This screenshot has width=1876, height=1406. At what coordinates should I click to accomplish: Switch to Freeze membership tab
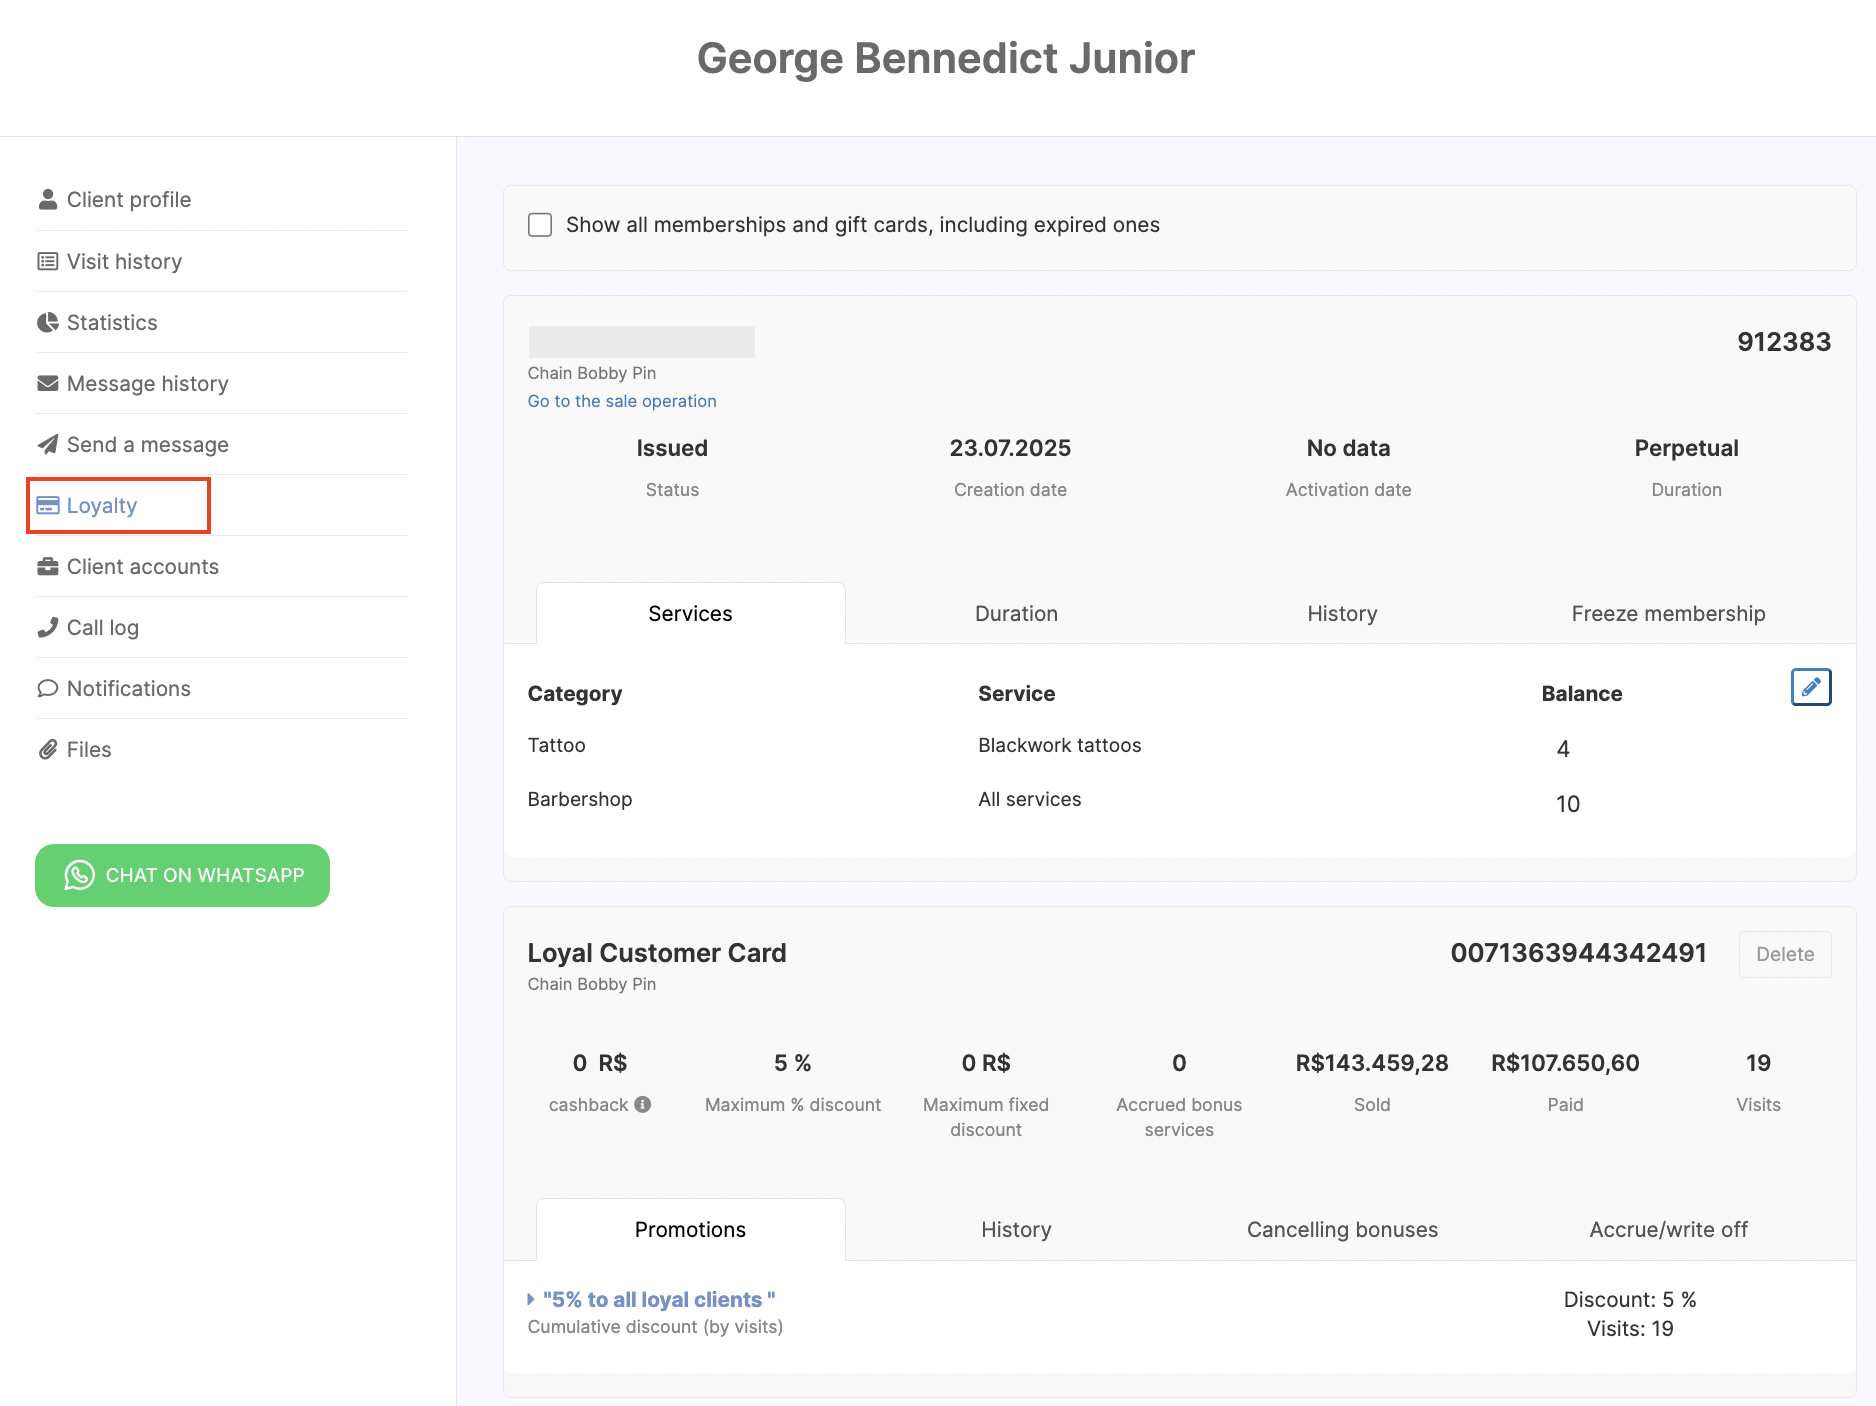point(1668,614)
